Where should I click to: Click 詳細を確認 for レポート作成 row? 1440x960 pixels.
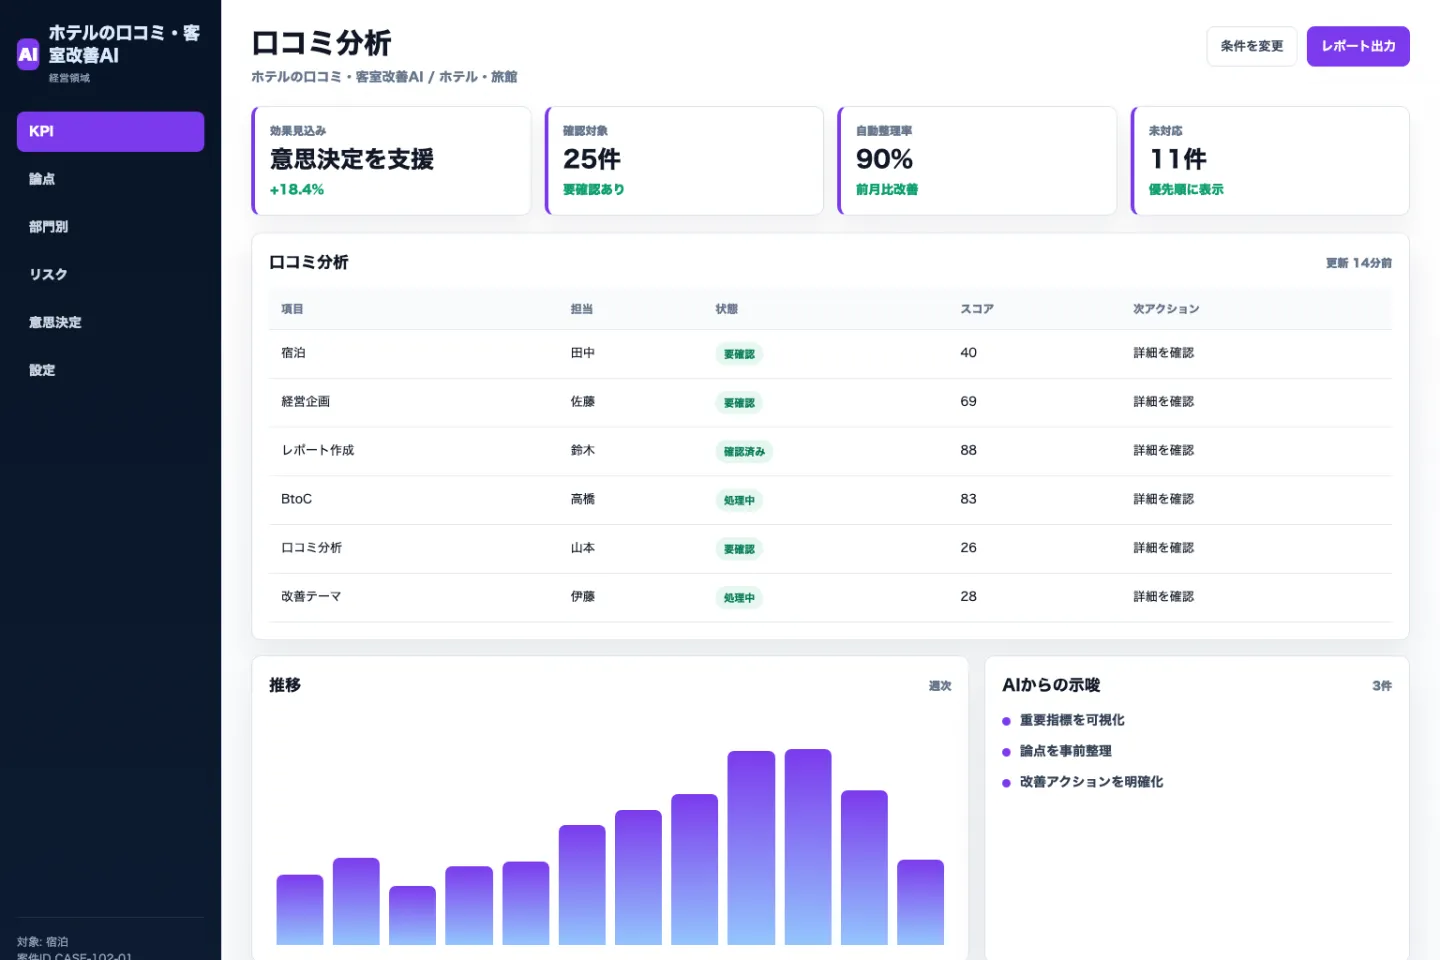(x=1163, y=451)
